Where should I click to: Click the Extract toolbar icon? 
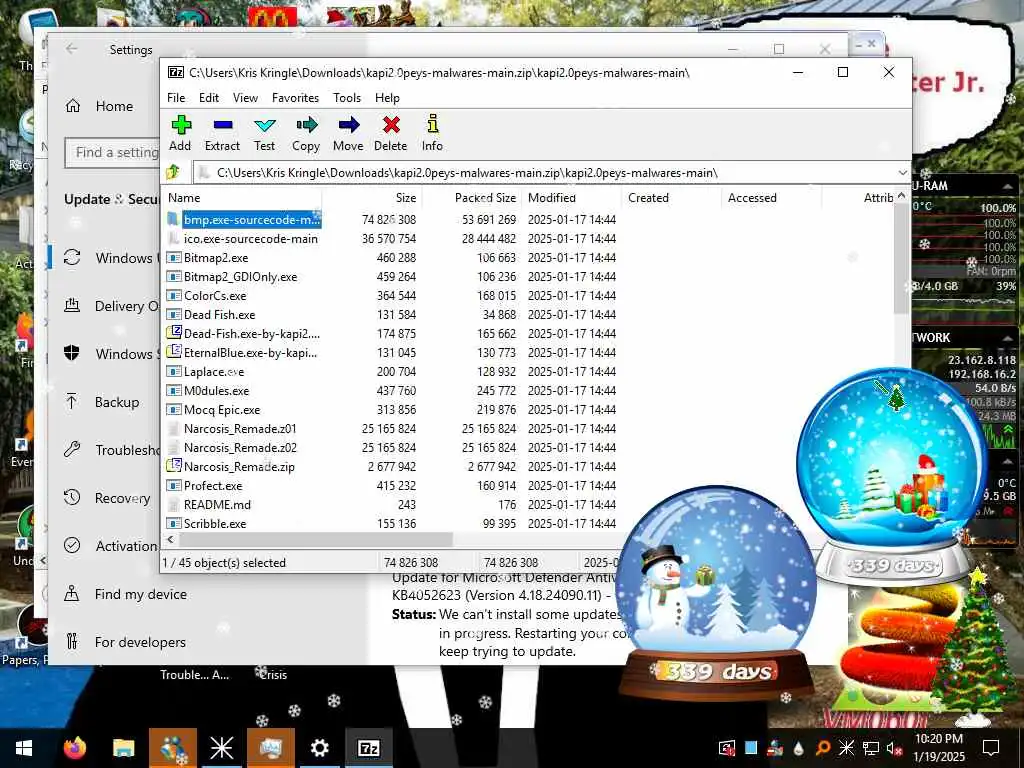(x=222, y=133)
